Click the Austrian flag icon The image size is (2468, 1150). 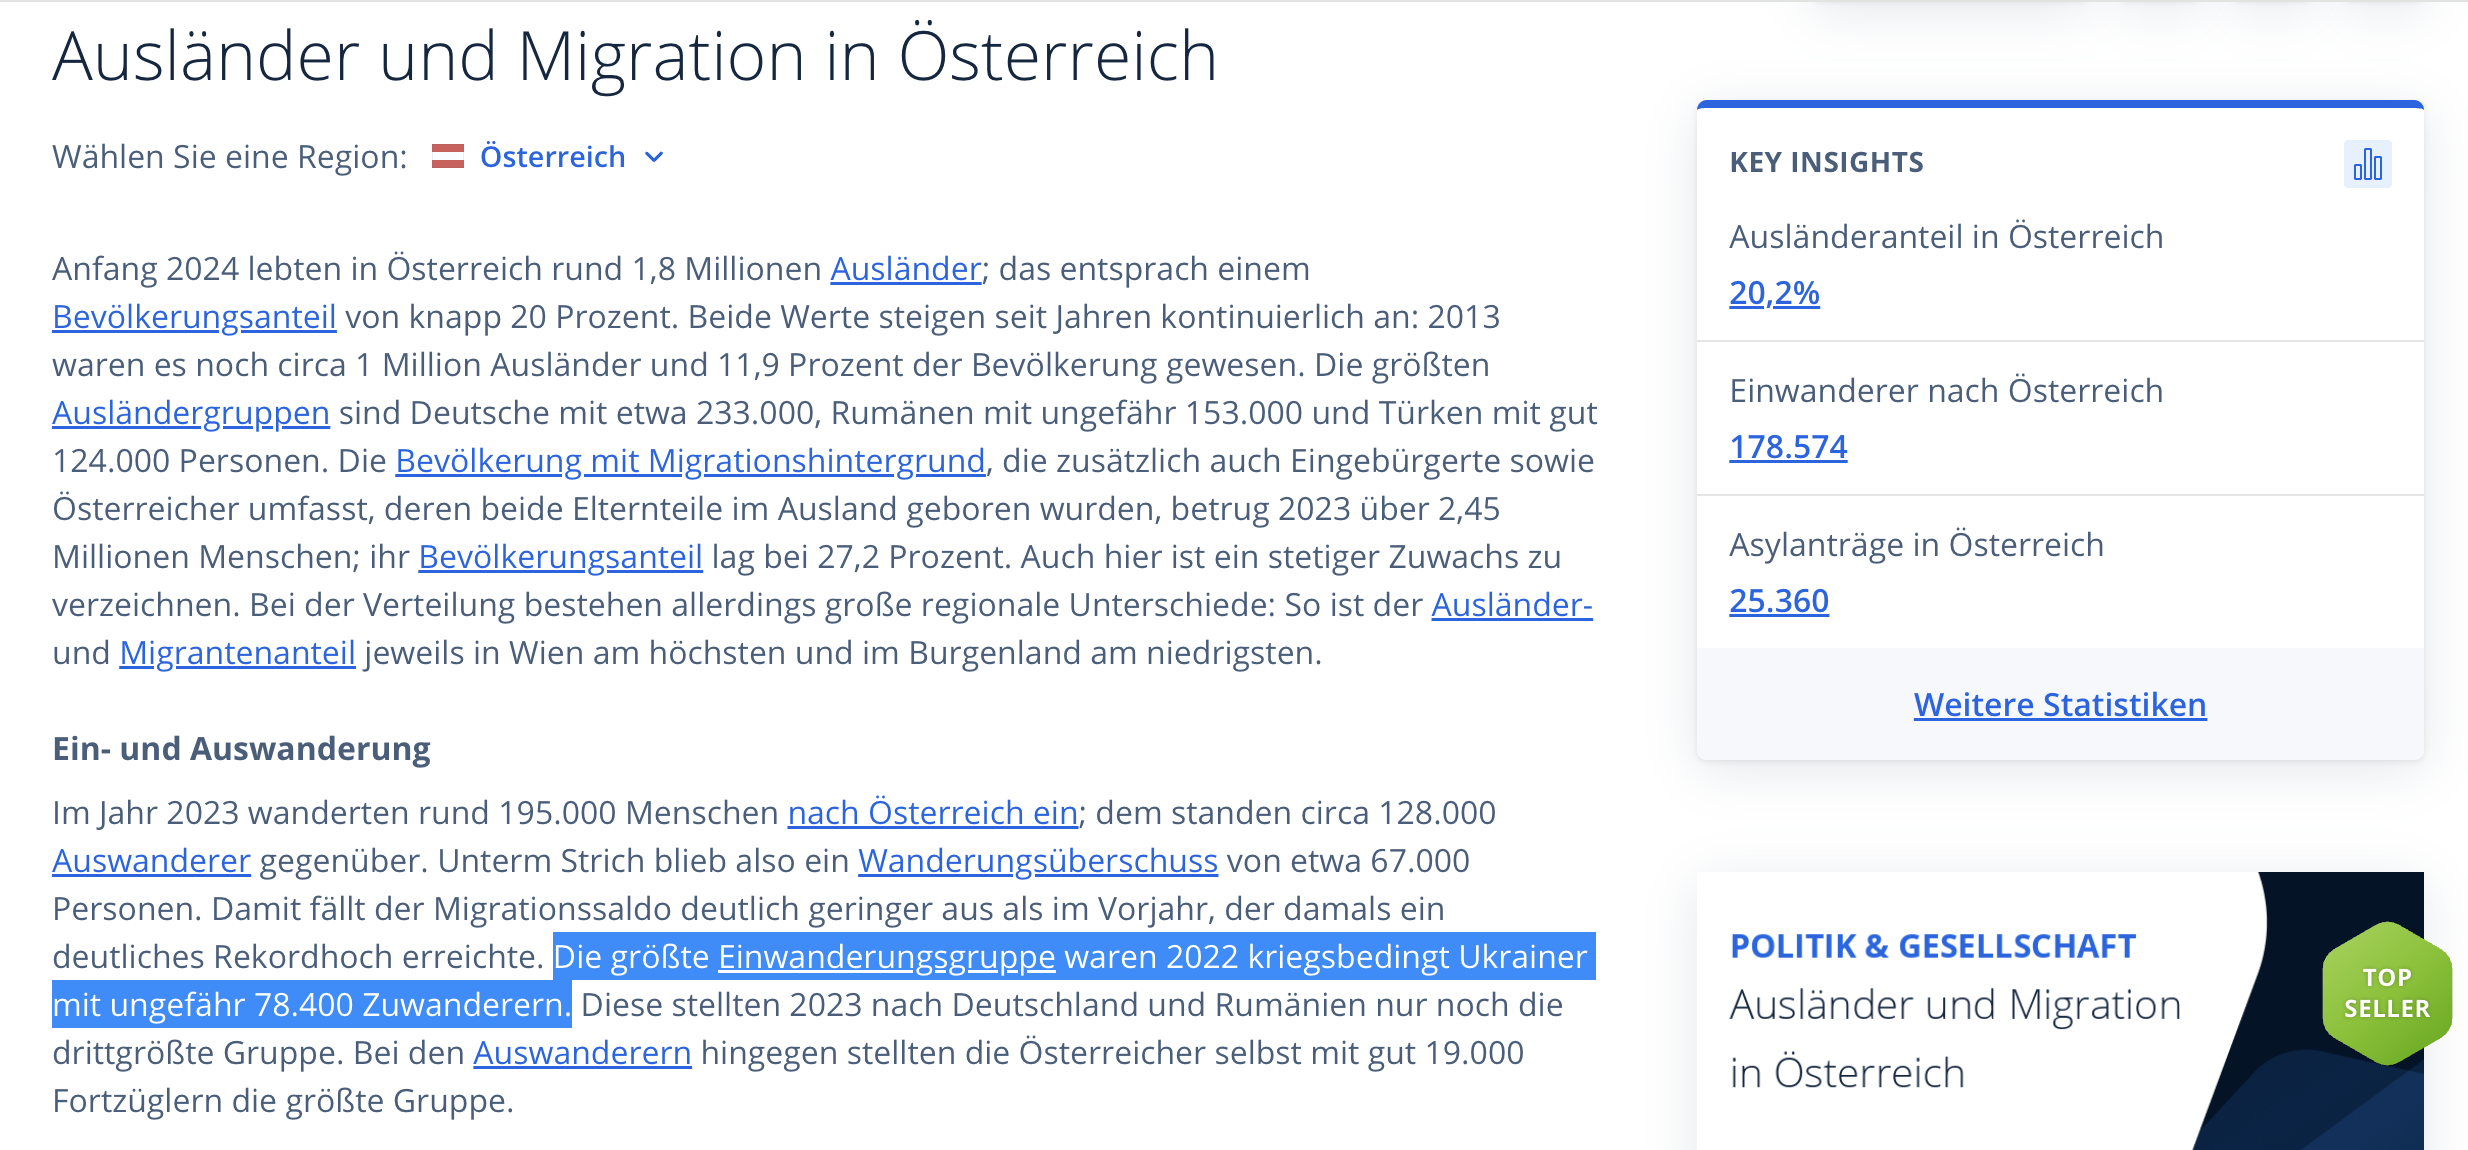pos(447,157)
